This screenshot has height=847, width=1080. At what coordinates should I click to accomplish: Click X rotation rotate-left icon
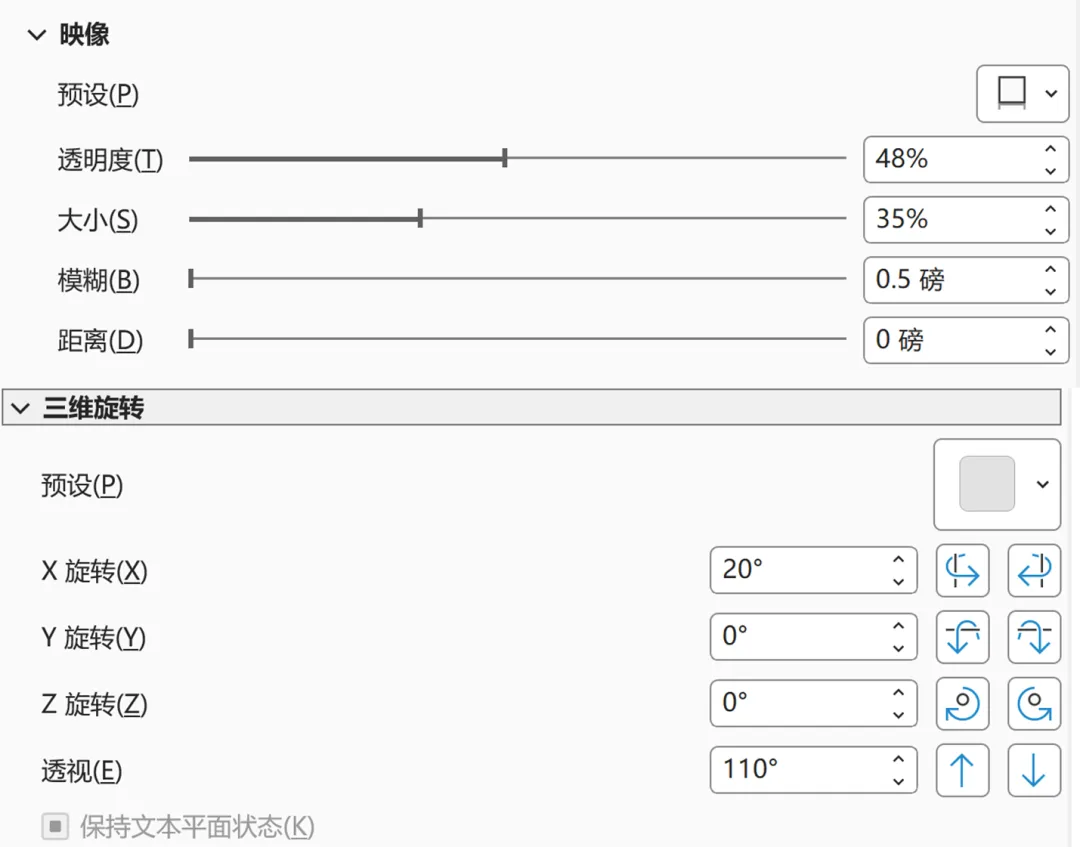point(962,571)
